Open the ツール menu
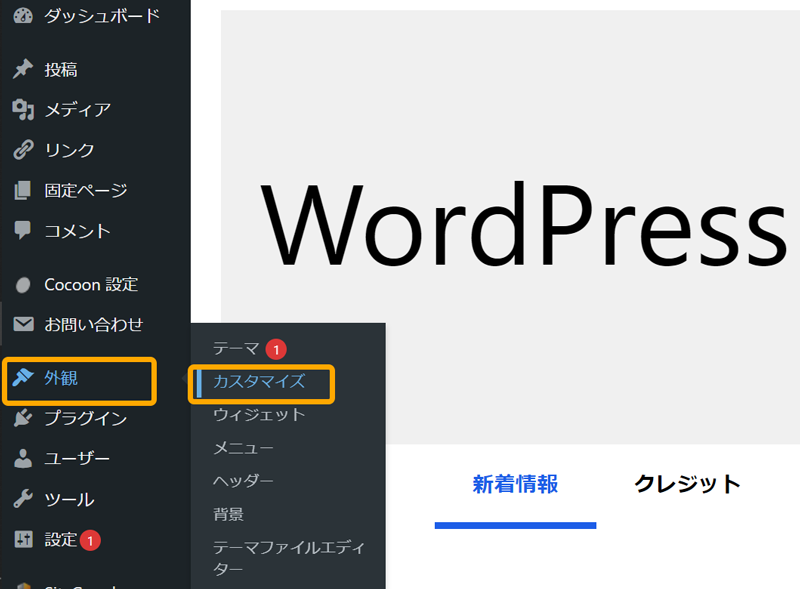This screenshot has height=589, width=800. coord(69,499)
